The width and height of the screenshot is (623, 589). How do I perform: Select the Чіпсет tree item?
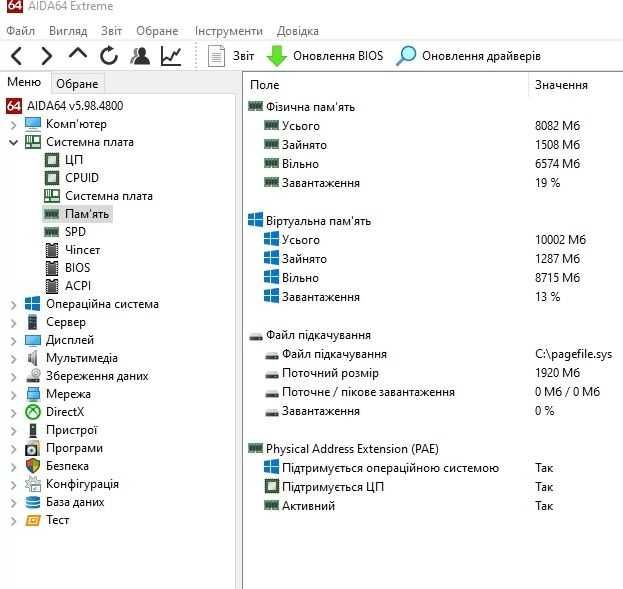point(82,250)
